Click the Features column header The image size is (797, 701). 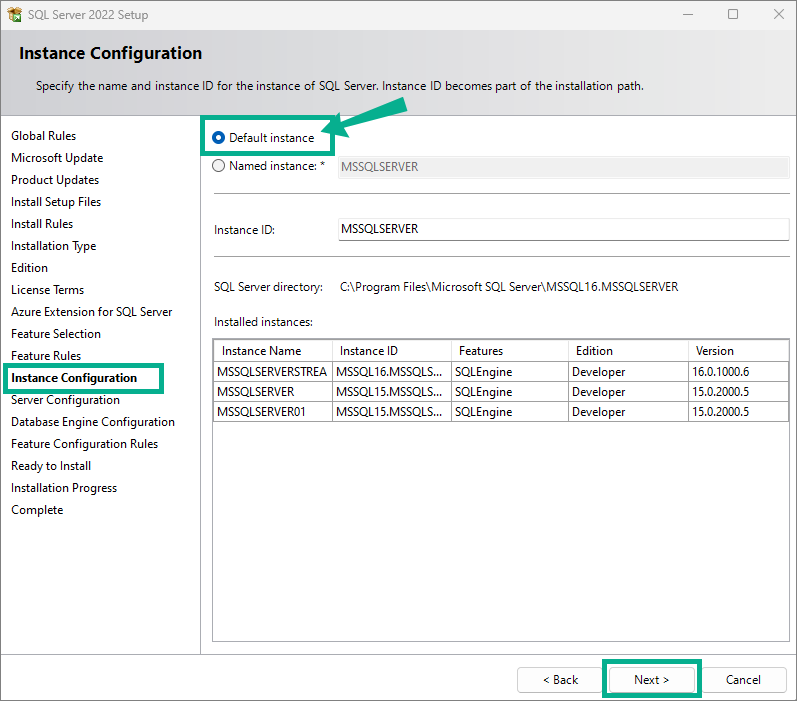[510, 351]
